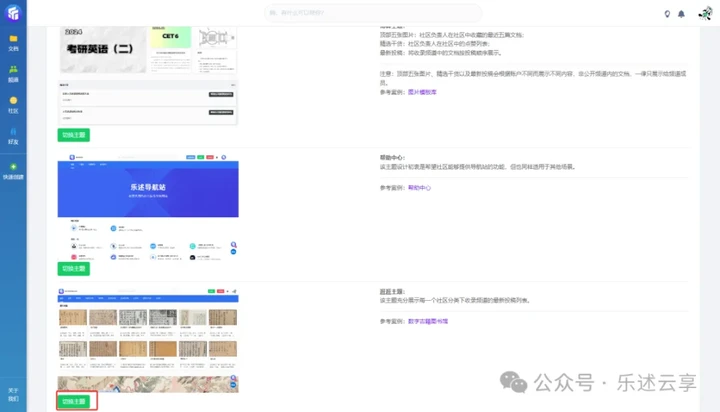This screenshot has height=412, width=720.
Task: Open the 数字古籍图书馆 reference link
Action: pos(428,322)
